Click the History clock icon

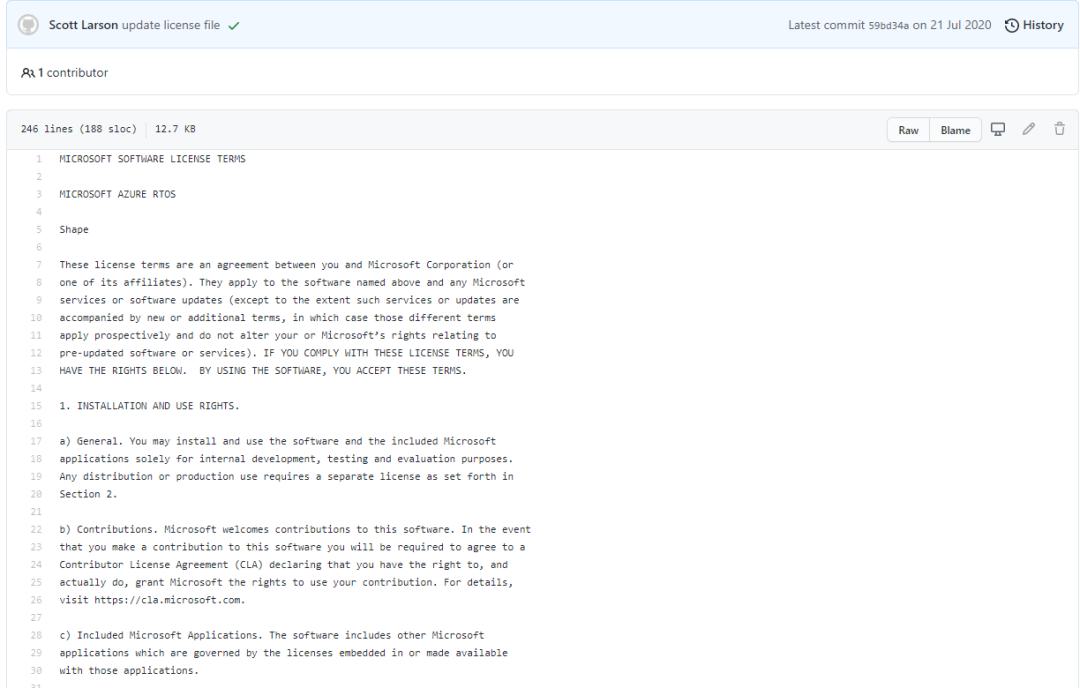pos(1011,25)
